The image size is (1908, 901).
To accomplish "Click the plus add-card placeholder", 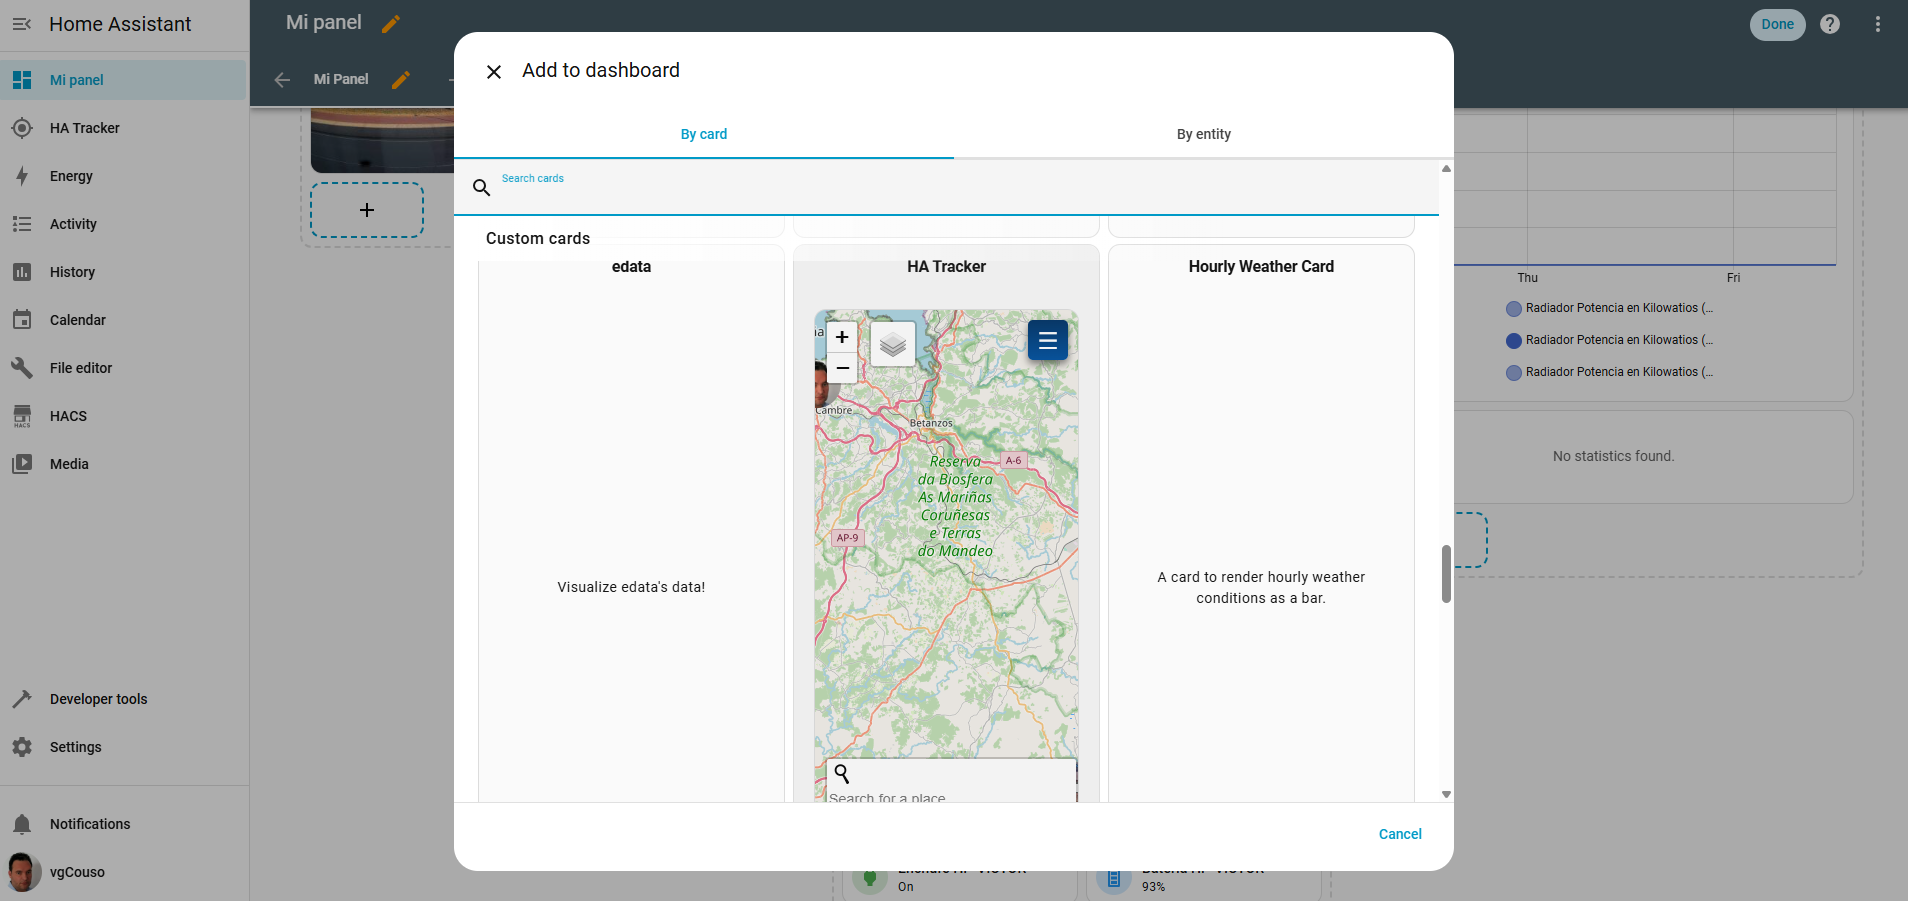I will click(367, 210).
